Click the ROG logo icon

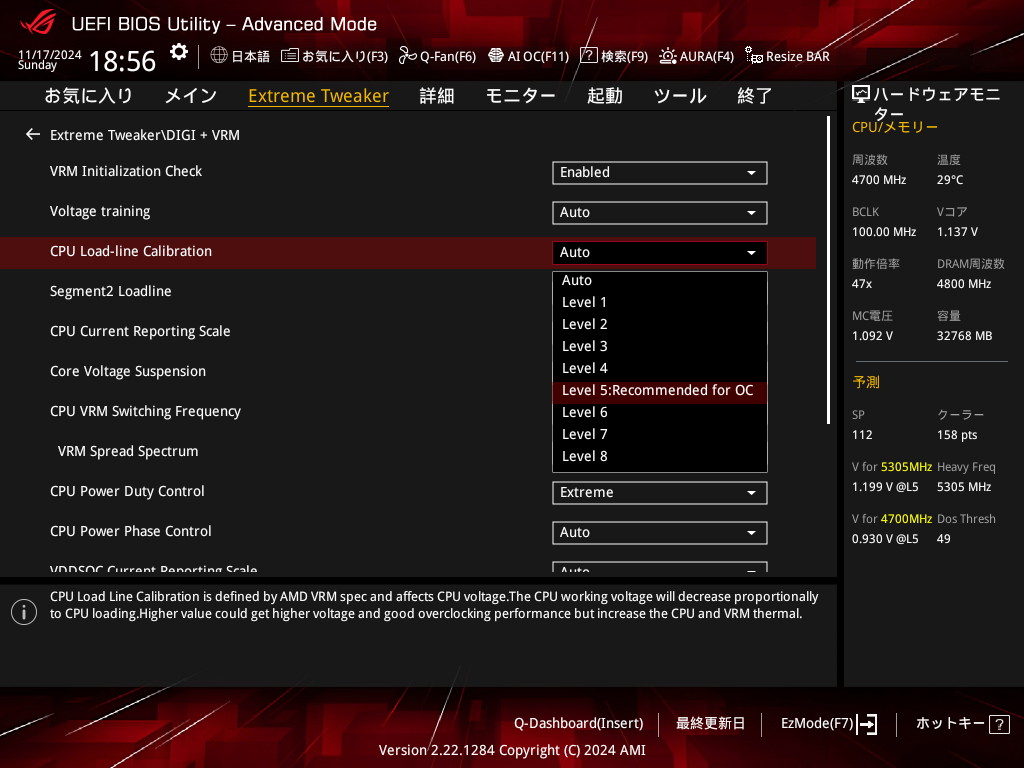[x=37, y=23]
